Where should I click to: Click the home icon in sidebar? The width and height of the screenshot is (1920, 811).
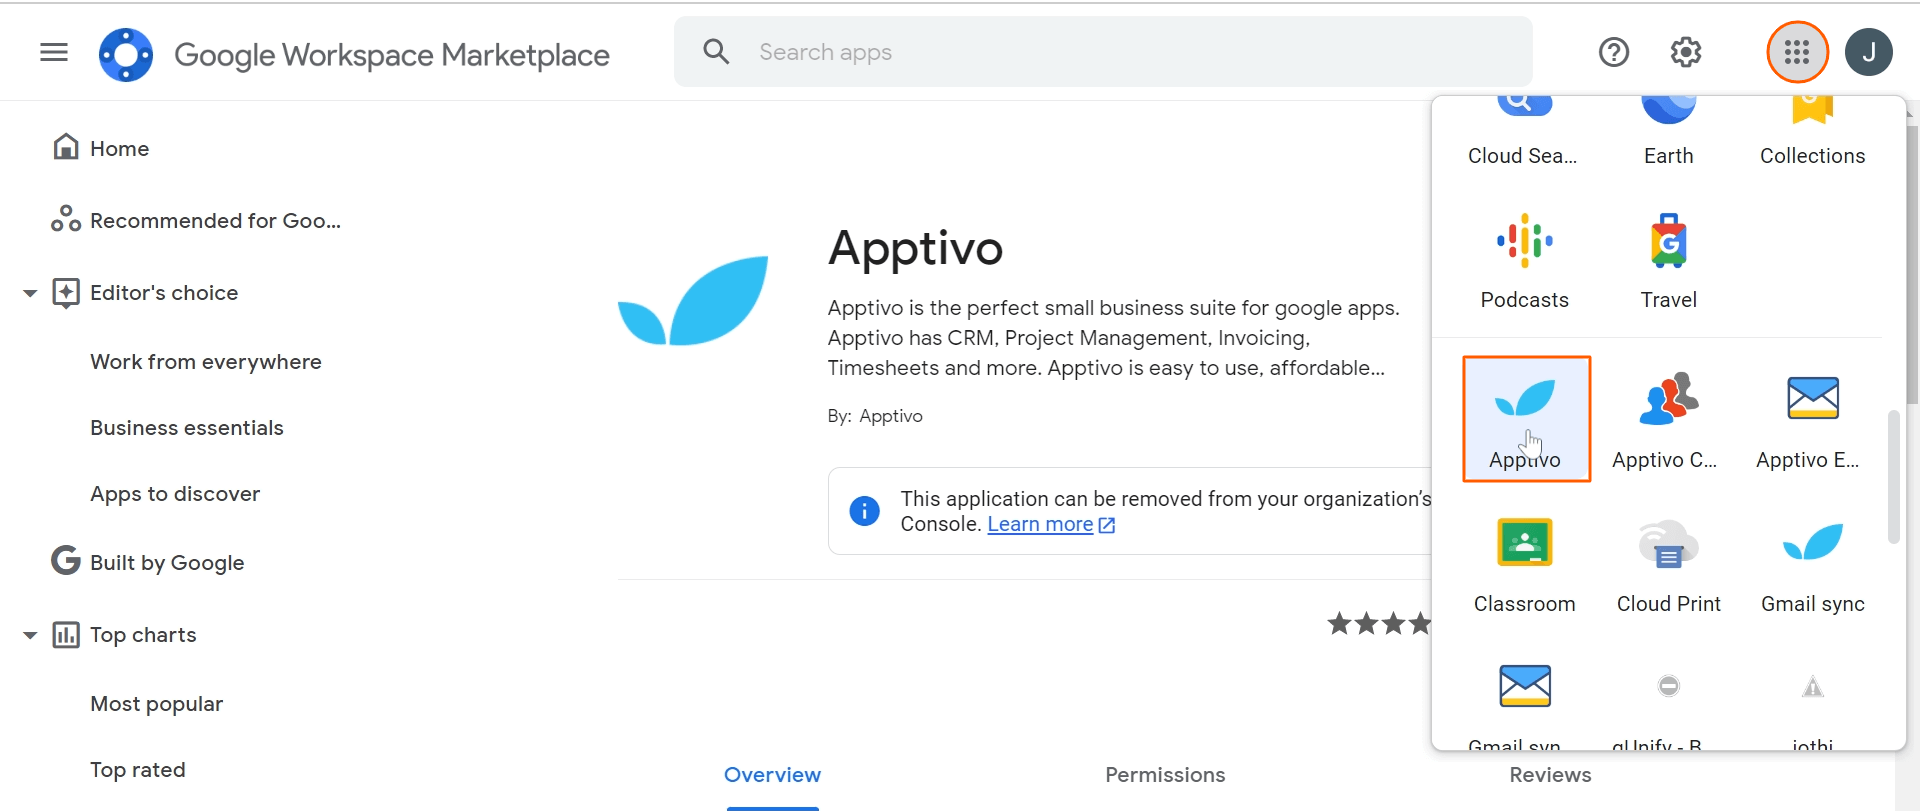(x=66, y=147)
